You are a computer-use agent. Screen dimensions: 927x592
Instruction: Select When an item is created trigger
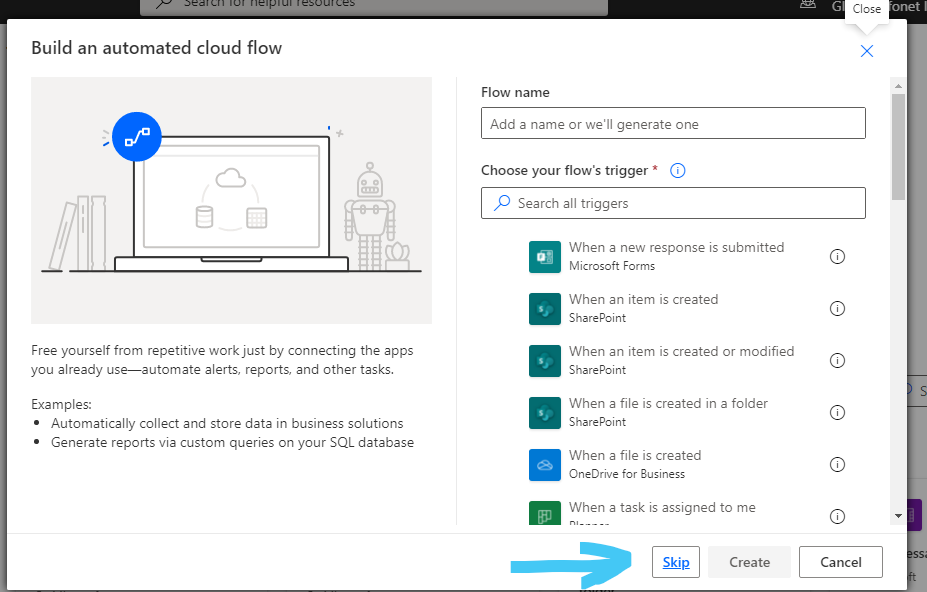click(643, 300)
